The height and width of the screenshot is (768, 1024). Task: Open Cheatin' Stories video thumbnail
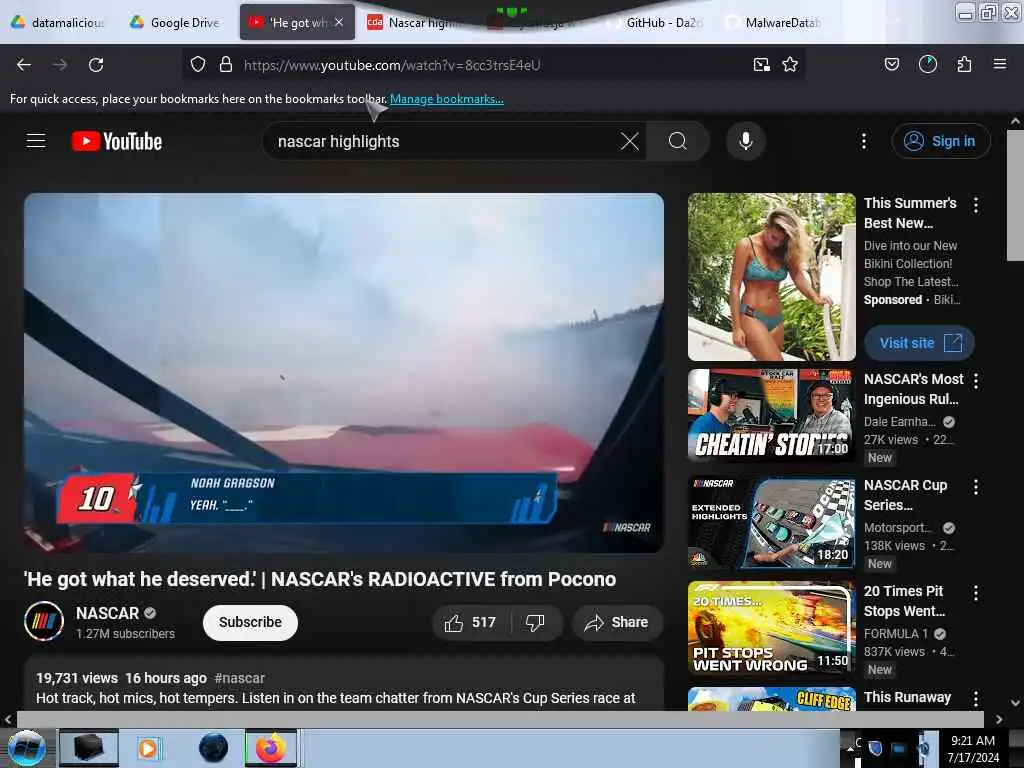(x=771, y=415)
